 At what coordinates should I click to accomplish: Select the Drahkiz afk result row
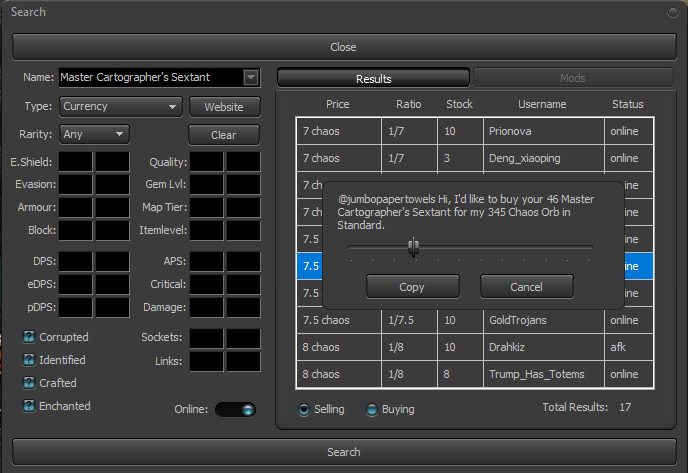point(475,348)
